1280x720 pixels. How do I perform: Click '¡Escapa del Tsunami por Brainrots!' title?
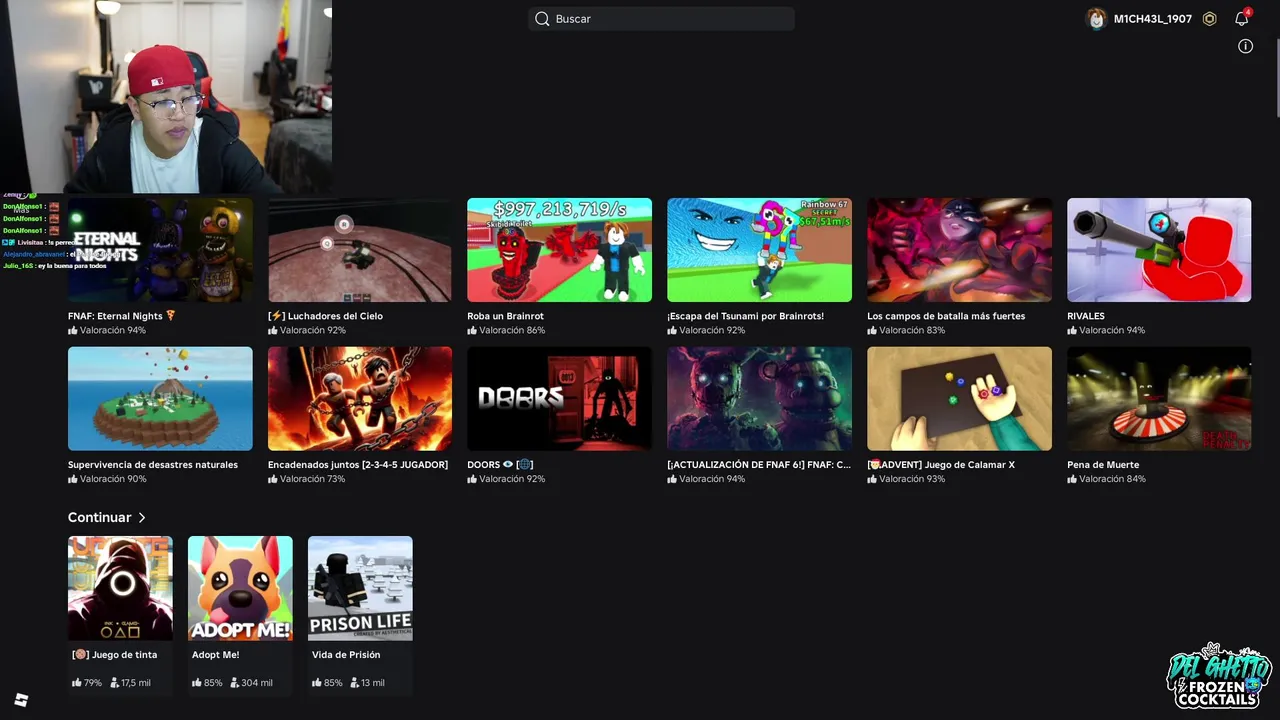pyautogui.click(x=745, y=316)
